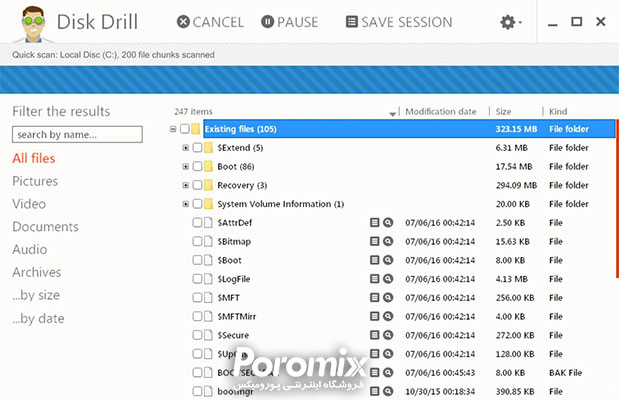Tick the checkbox for $MFTMirr file
This screenshot has height=400, width=619.
coord(197,317)
